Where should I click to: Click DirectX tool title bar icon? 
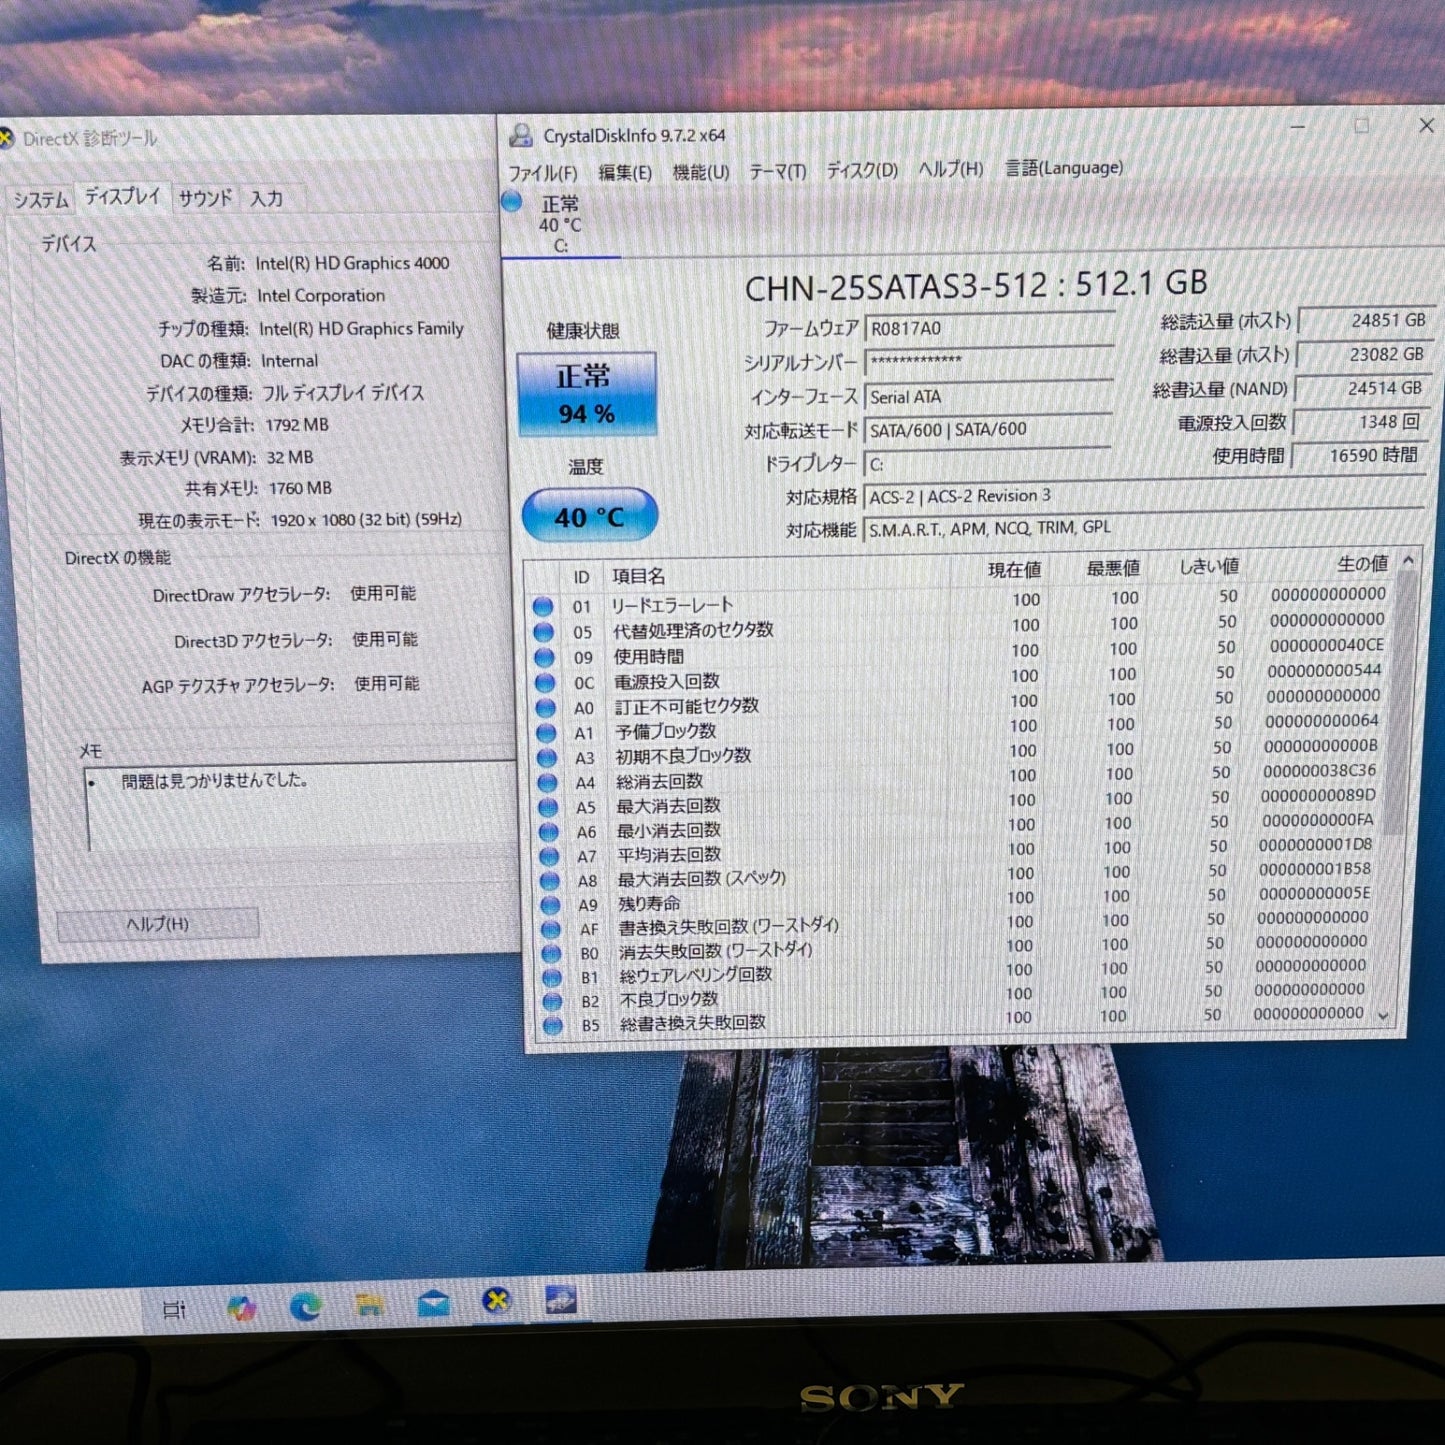(x=5, y=138)
